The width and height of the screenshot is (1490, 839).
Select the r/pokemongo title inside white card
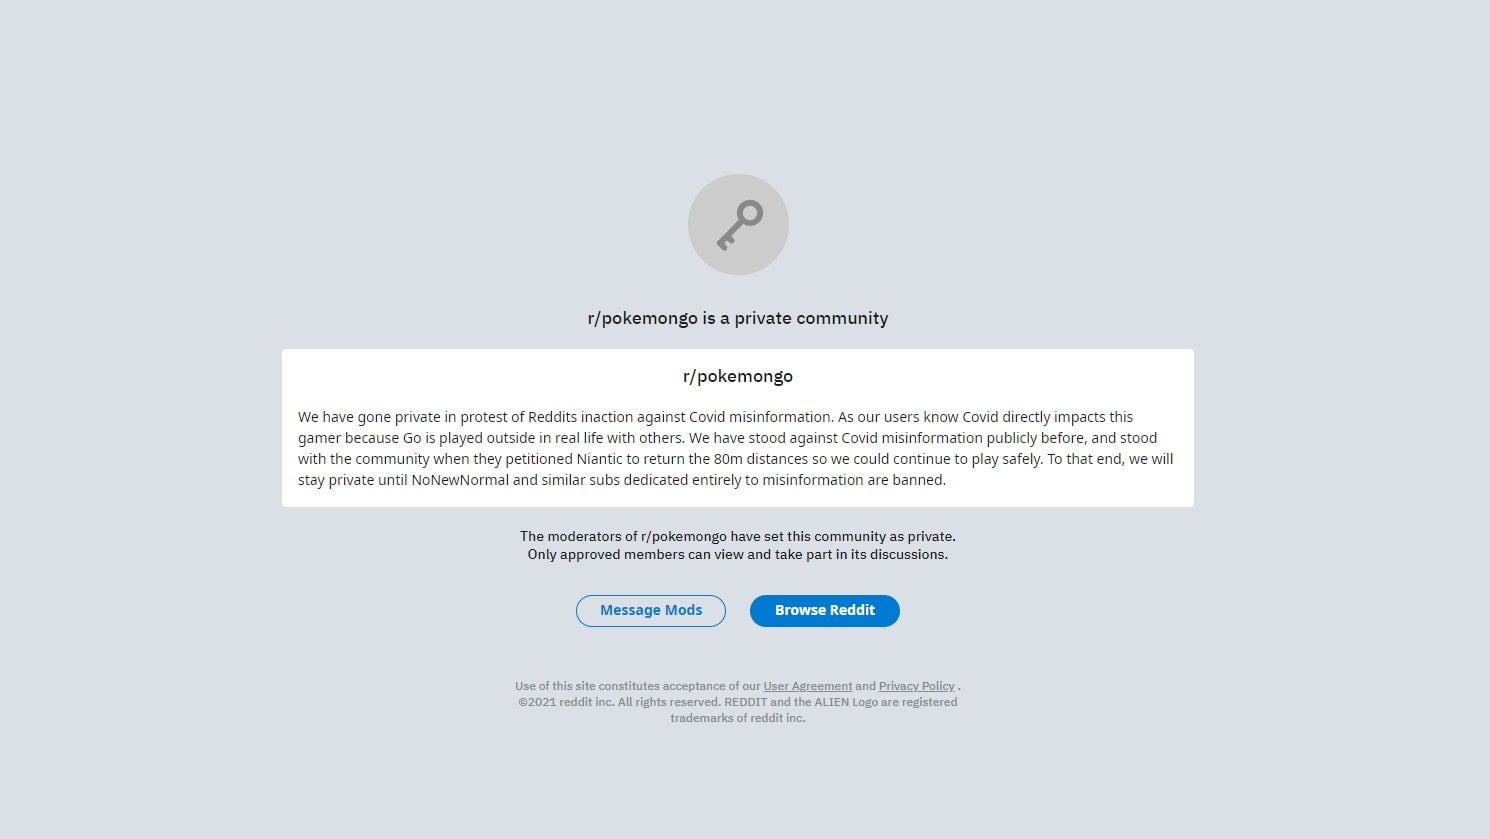coord(738,376)
